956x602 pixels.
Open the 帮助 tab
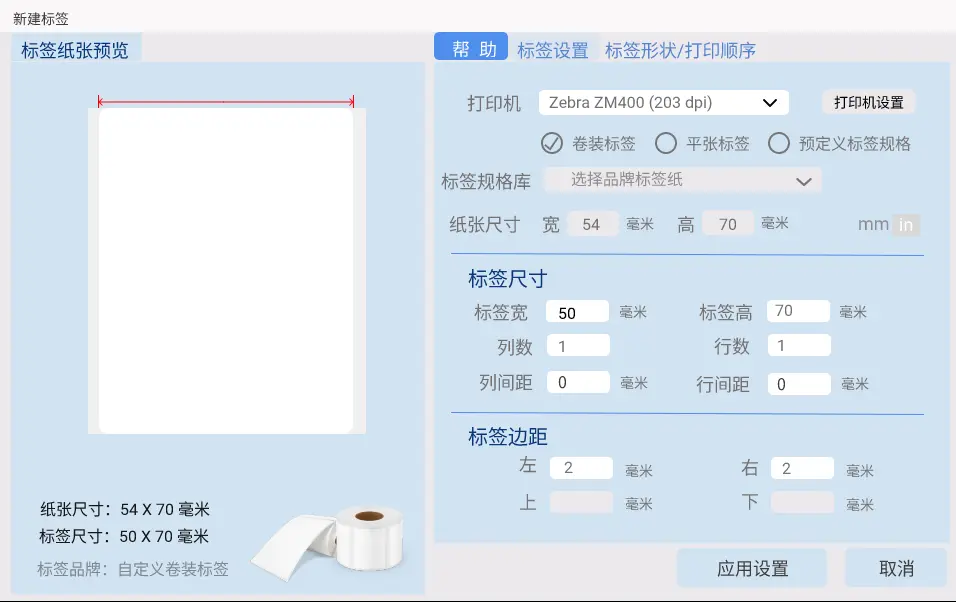tap(471, 47)
